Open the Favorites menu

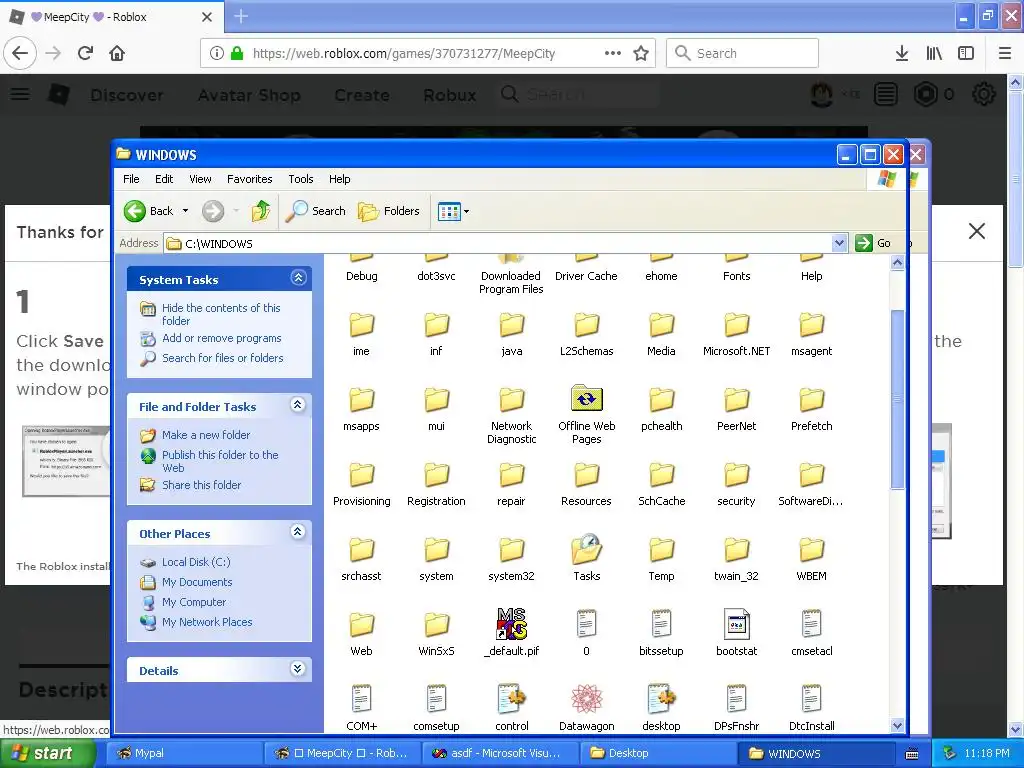click(x=249, y=179)
